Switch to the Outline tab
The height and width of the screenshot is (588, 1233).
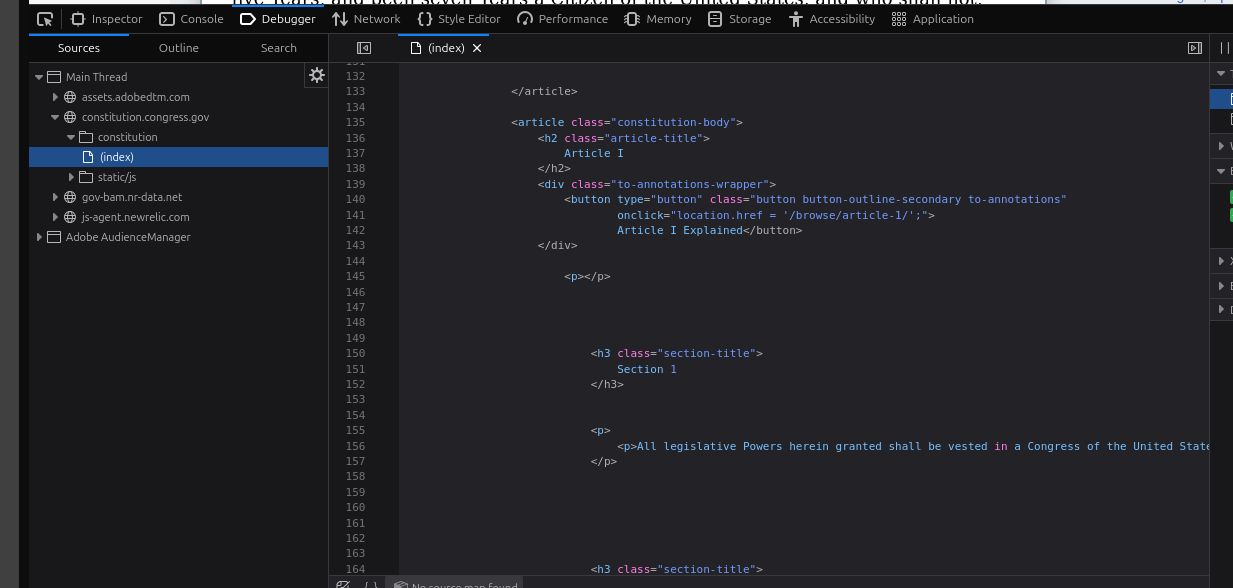click(178, 48)
